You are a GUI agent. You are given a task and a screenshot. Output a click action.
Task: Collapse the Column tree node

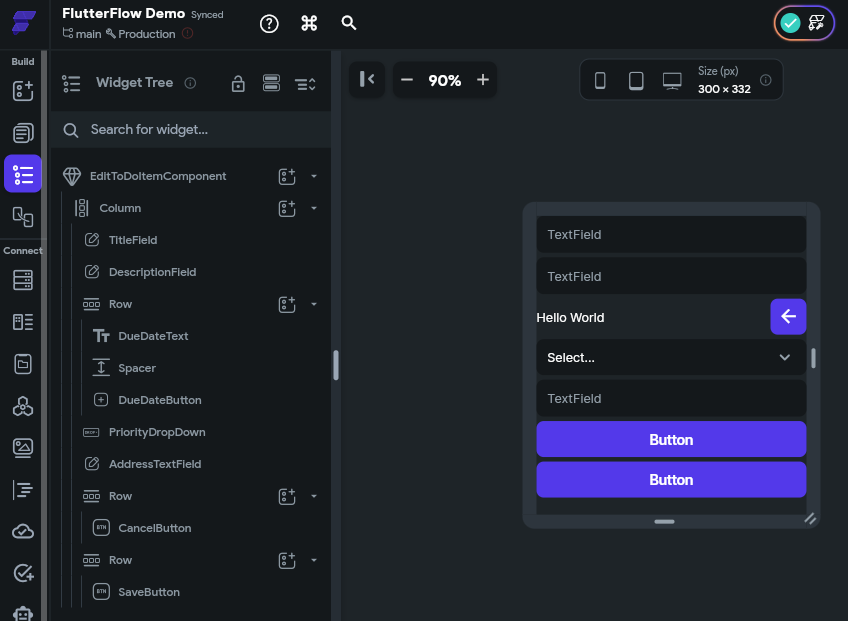coord(314,208)
